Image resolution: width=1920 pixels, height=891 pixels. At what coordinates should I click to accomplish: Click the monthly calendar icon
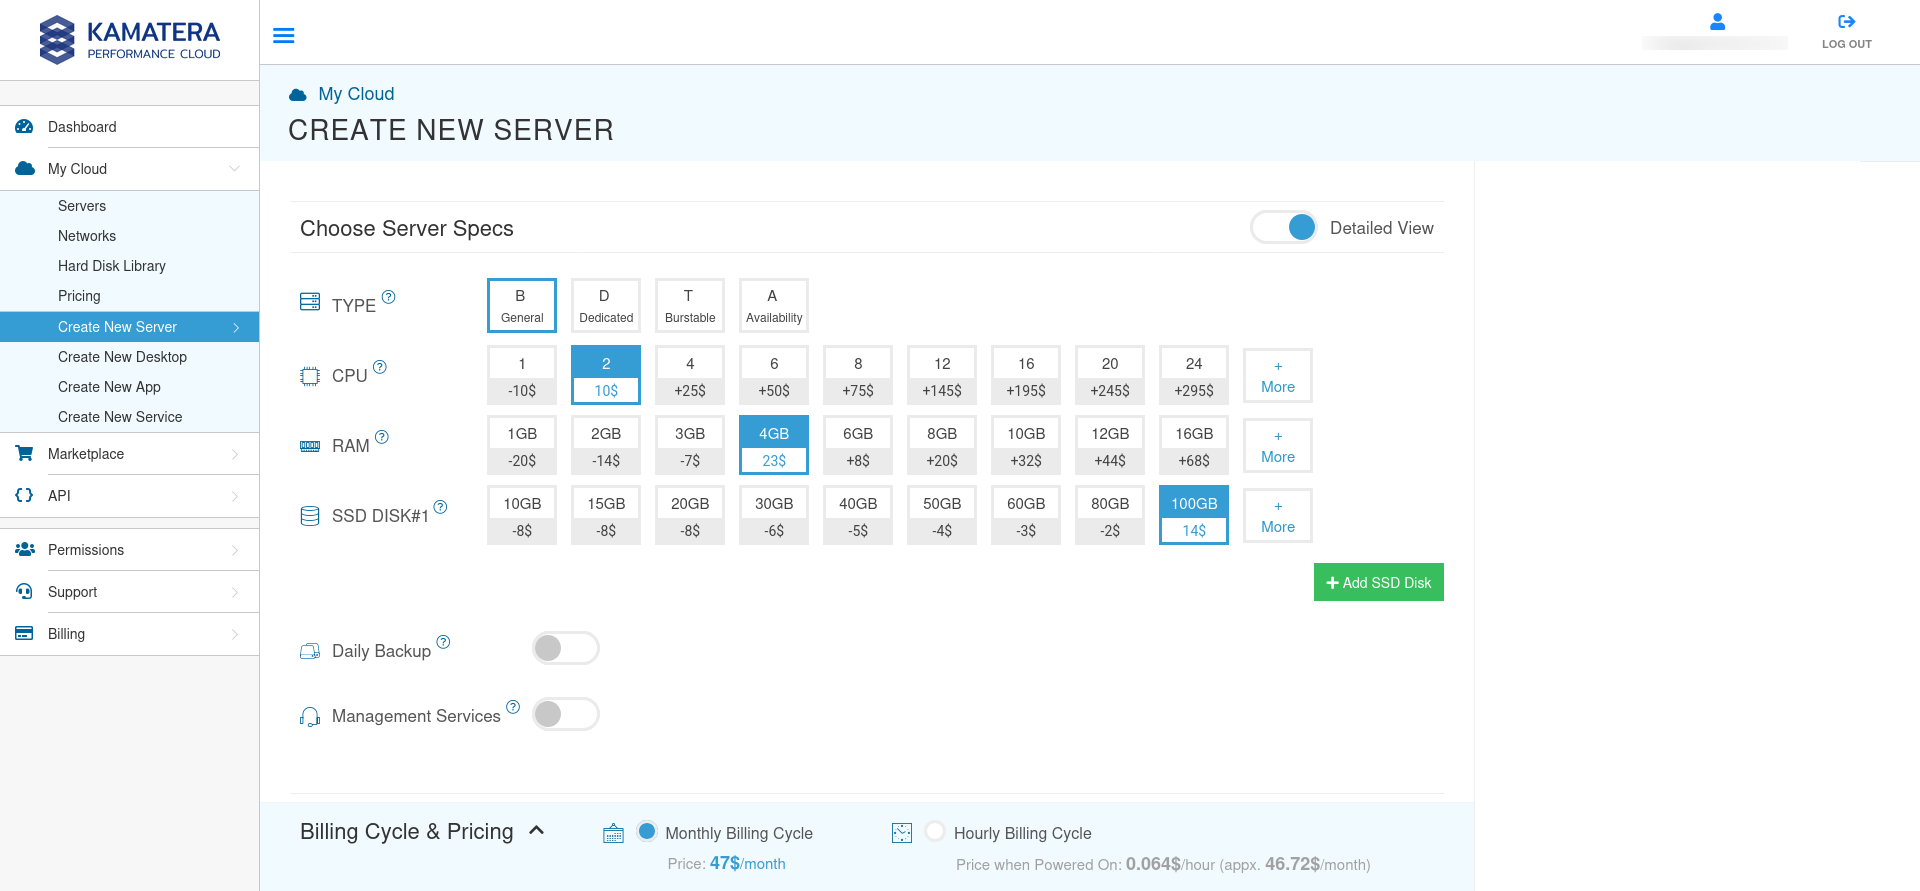tap(614, 833)
